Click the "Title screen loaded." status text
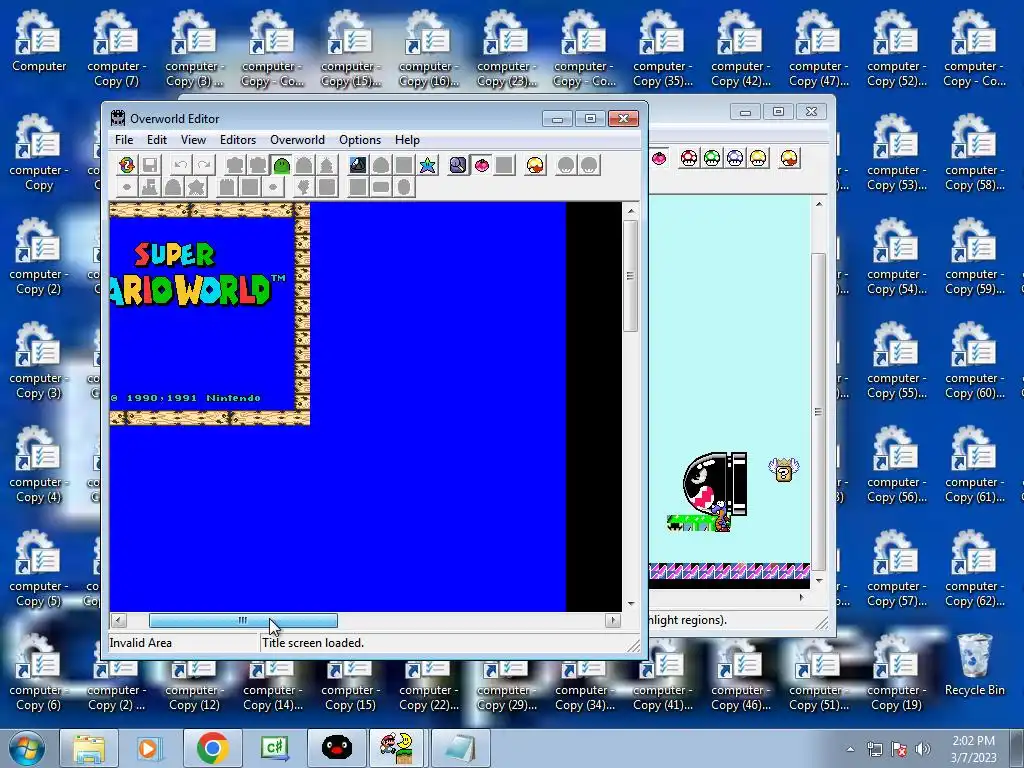 pyautogui.click(x=313, y=643)
